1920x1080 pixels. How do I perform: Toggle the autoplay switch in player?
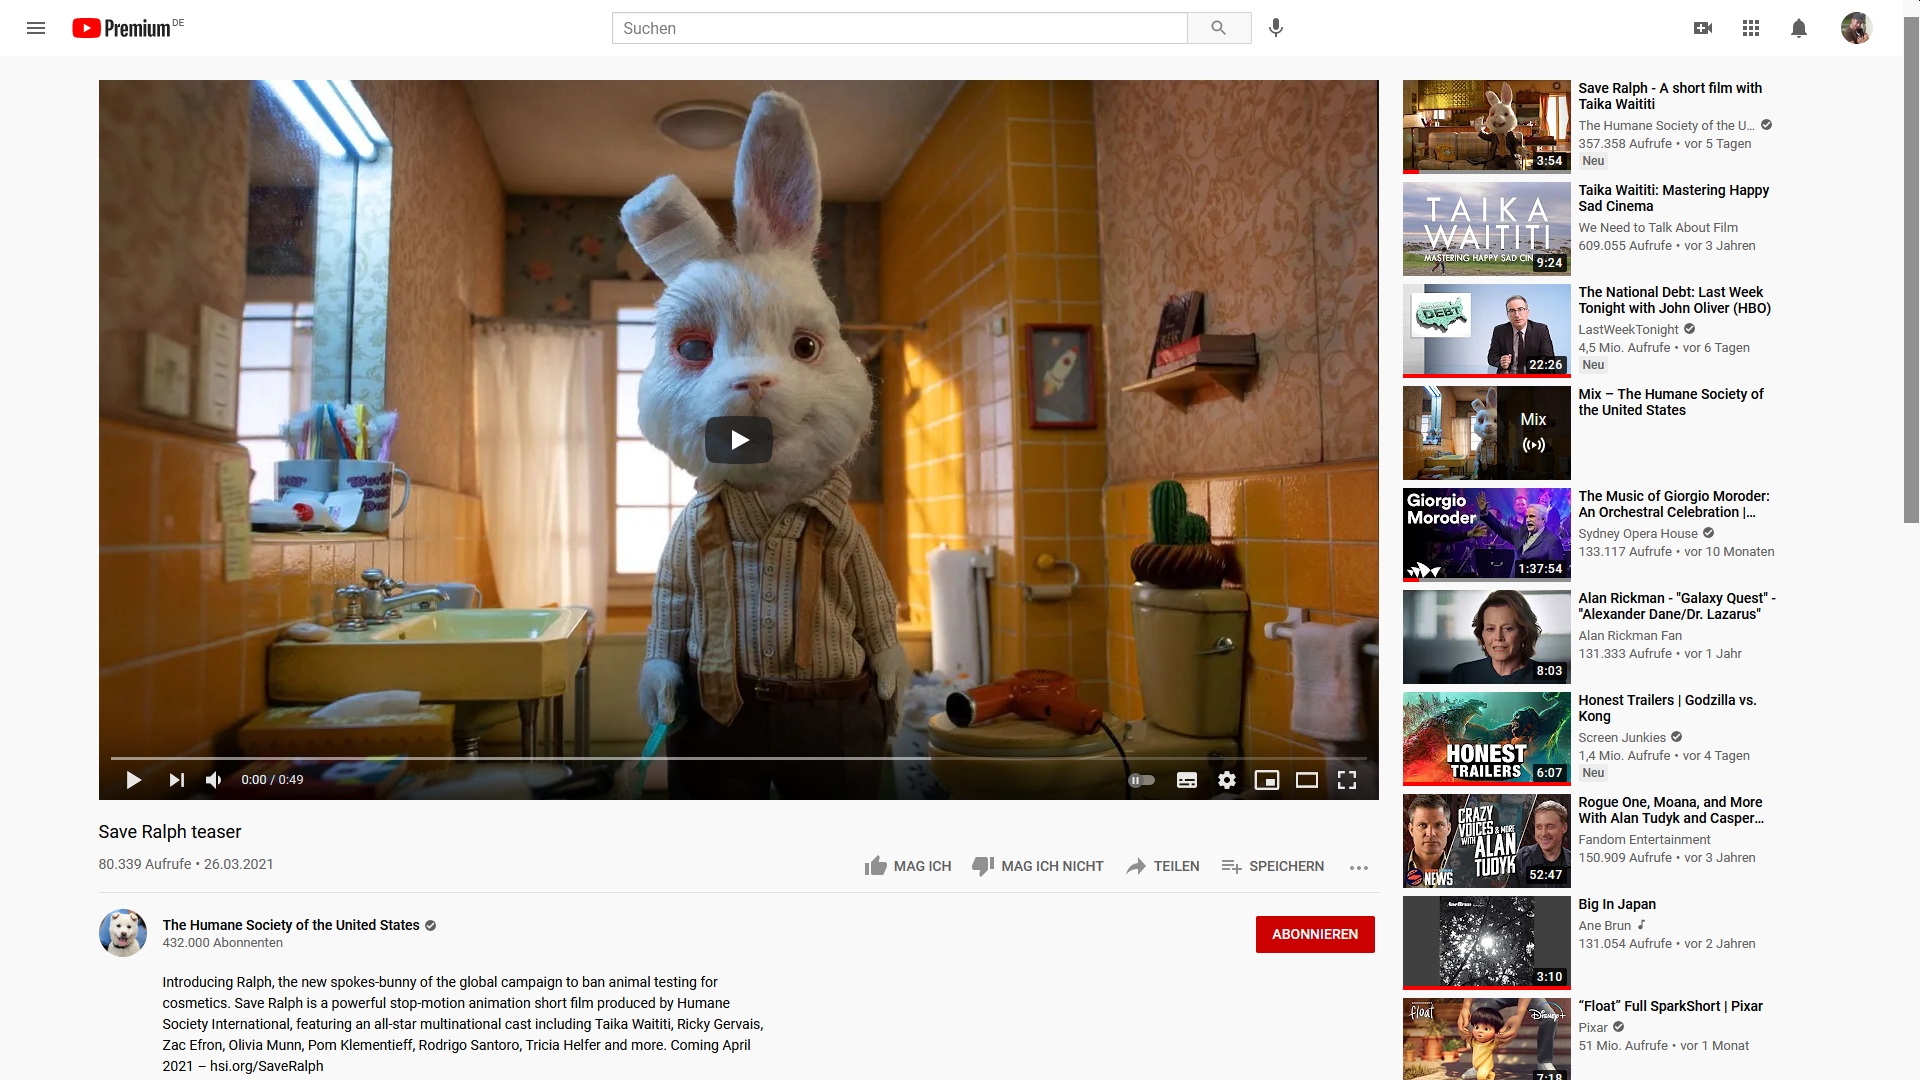1141,780
